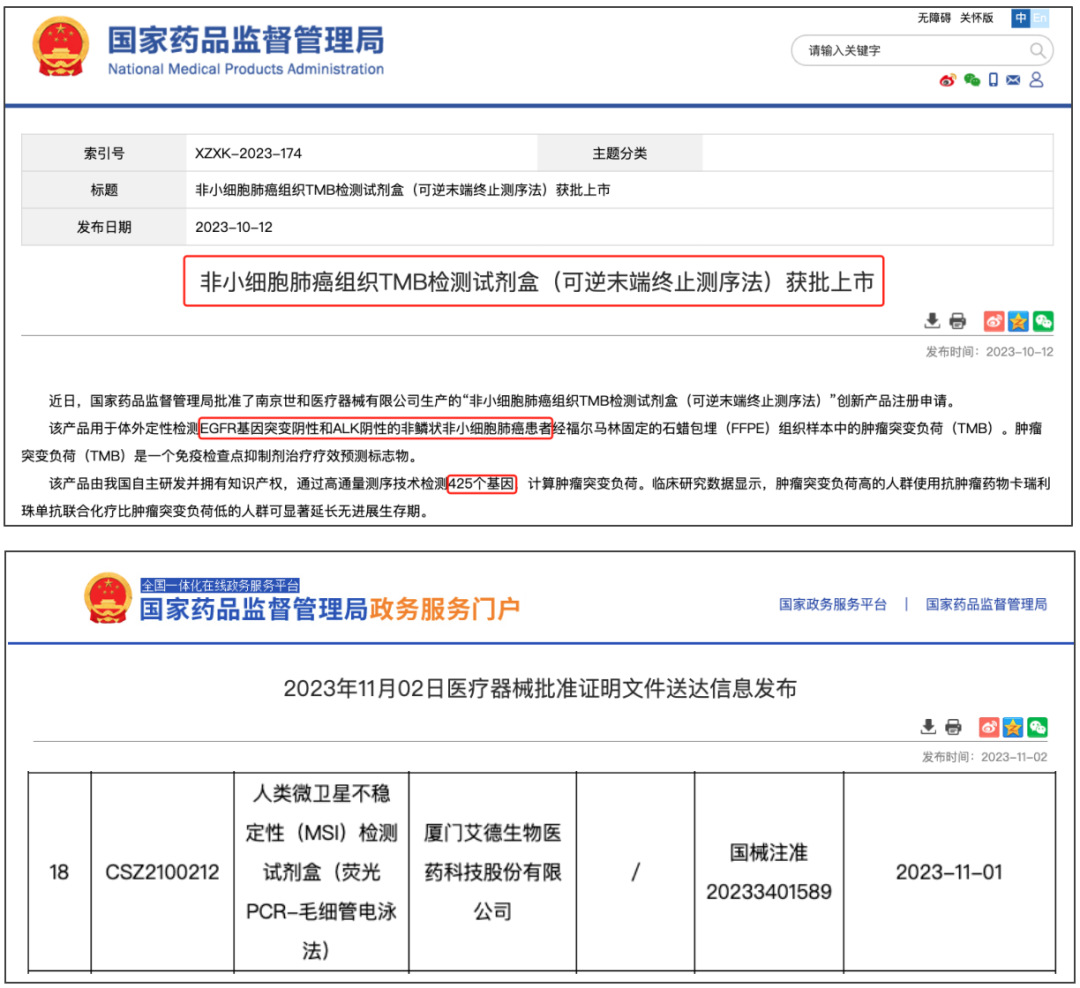Open the 国家药品监督管理局 link in the portal header
Screen dimensions: 1080x988
tap(986, 604)
